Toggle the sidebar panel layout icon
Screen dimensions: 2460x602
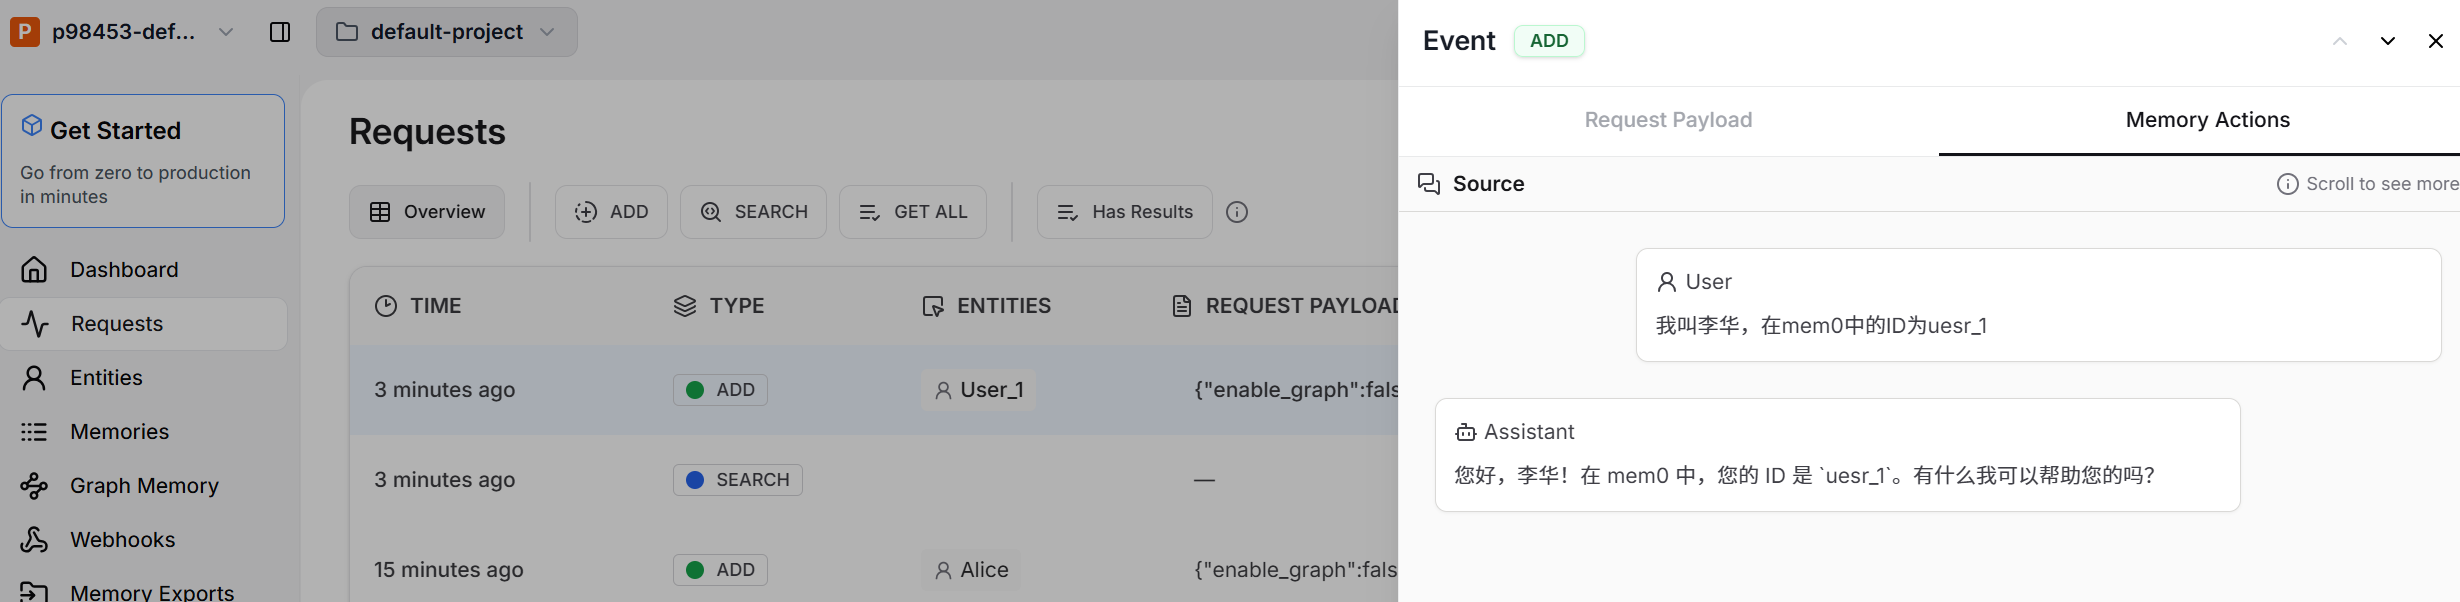(280, 32)
